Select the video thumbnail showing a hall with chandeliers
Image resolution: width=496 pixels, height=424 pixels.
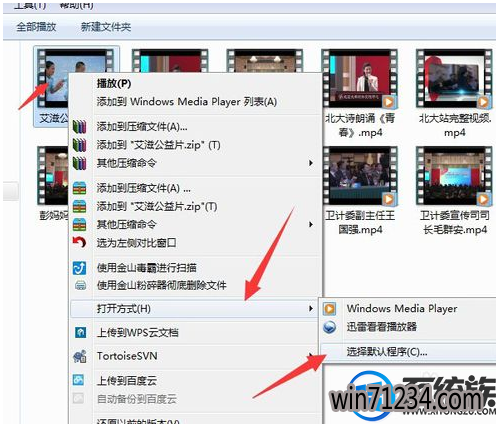click(x=265, y=61)
